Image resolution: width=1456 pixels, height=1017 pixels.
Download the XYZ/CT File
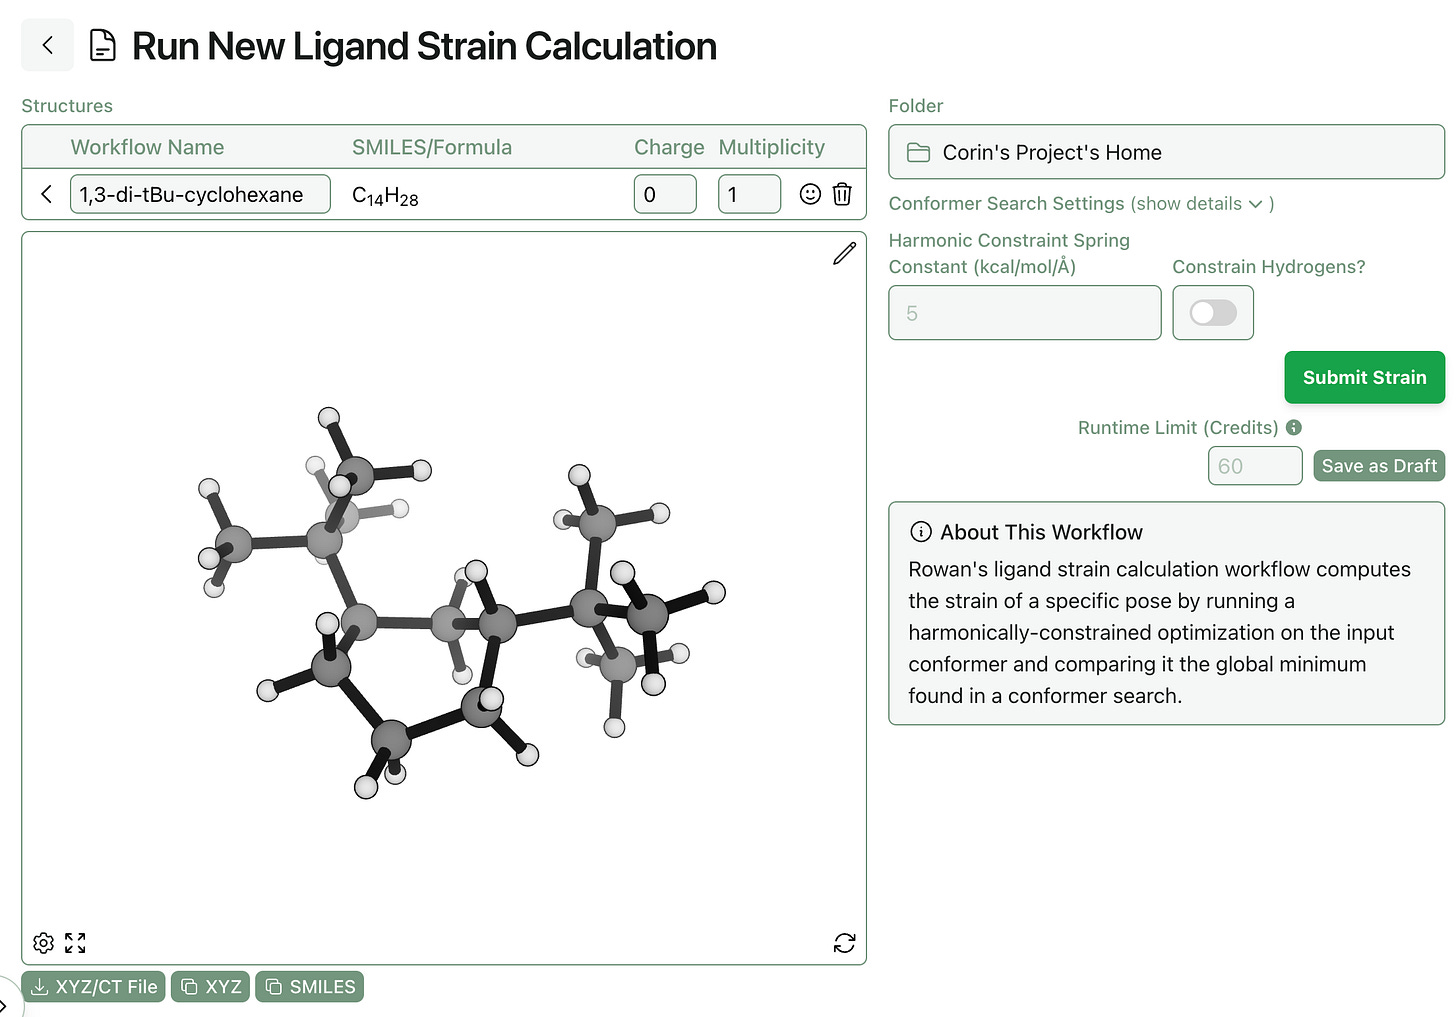93,987
